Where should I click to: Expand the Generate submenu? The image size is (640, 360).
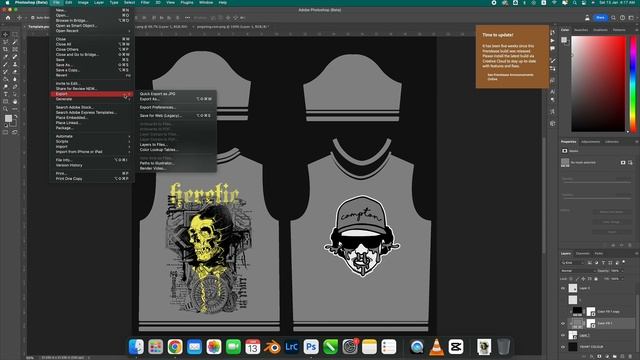tap(93, 99)
